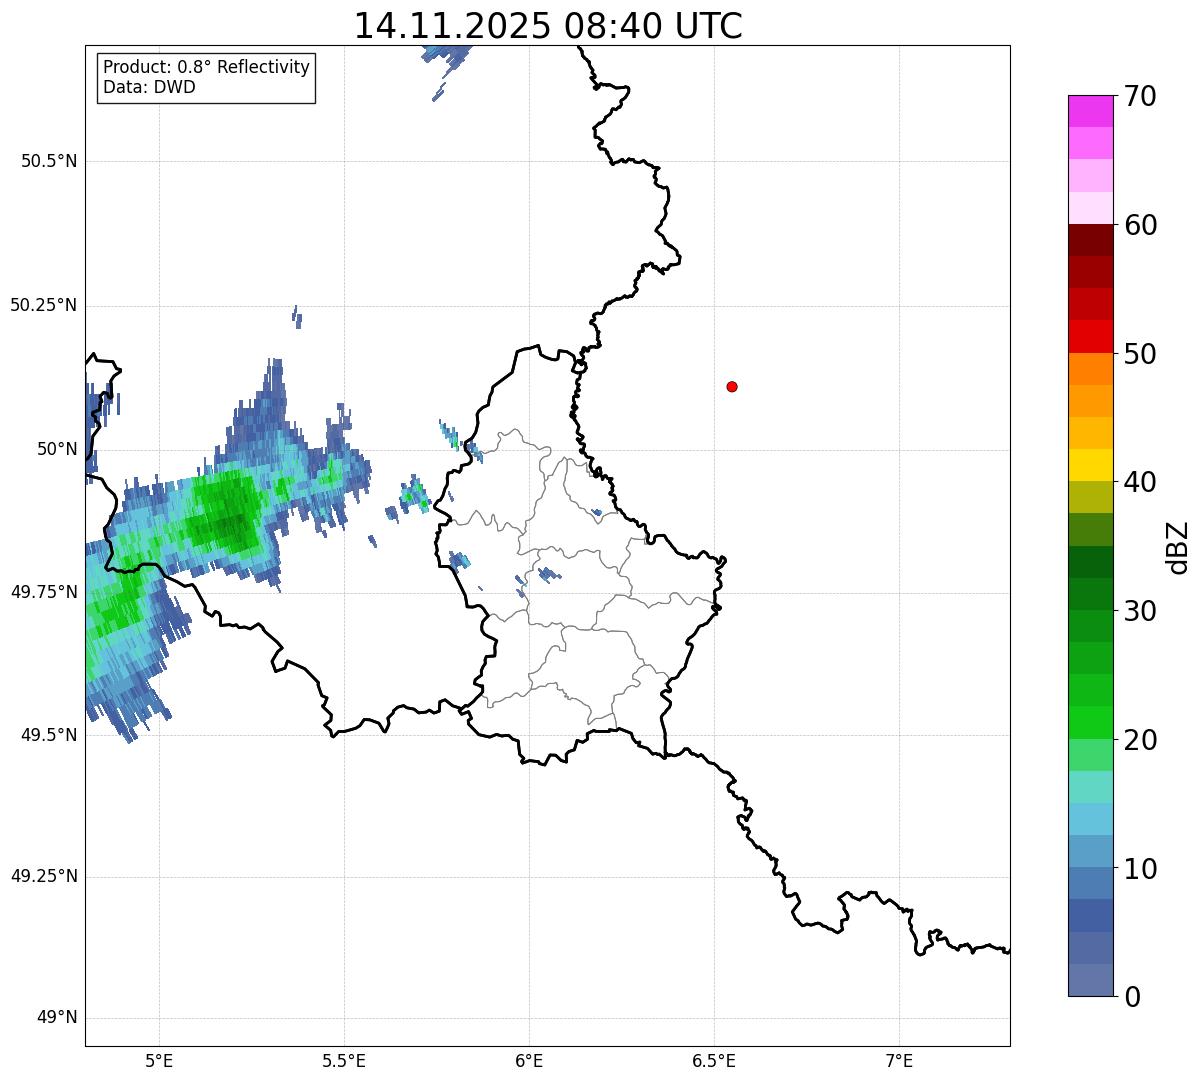Screen dimensions: 1202x1081
Task: Click the longitude label 5.5°E
Action: (x=344, y=1061)
